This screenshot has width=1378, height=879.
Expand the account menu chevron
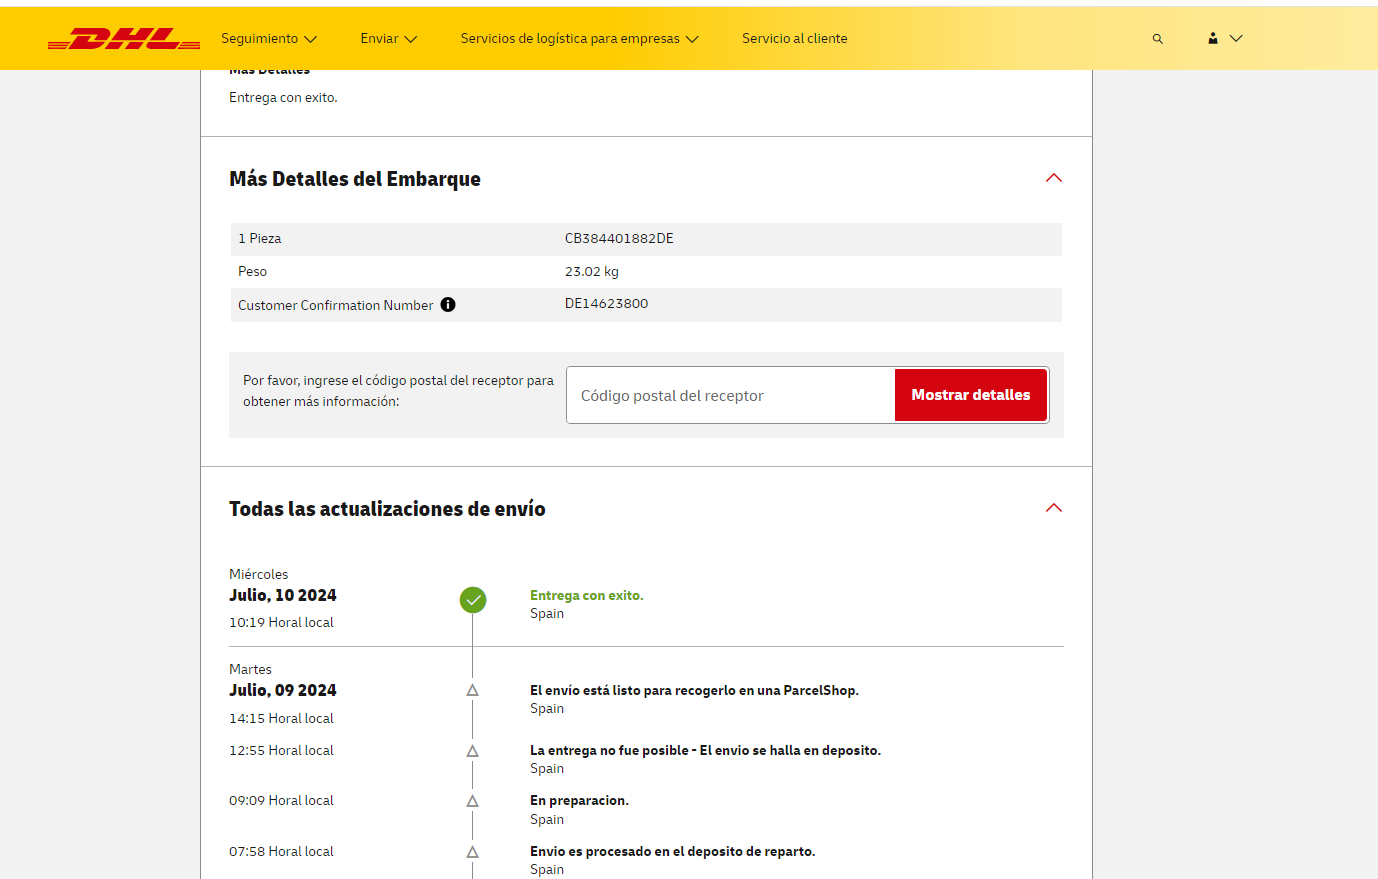pyautogui.click(x=1236, y=38)
